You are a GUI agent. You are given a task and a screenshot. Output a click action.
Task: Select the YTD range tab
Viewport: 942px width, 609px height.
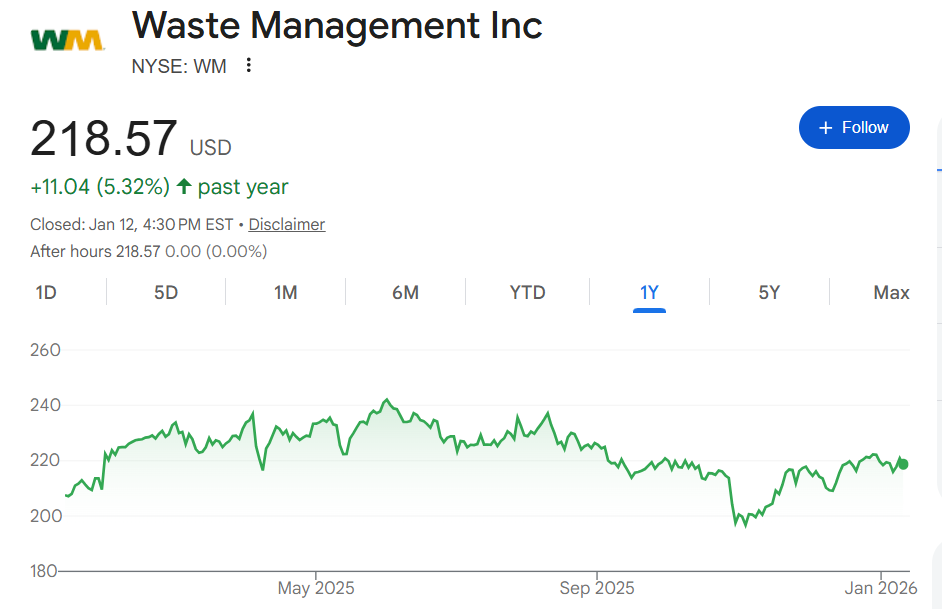[528, 293]
